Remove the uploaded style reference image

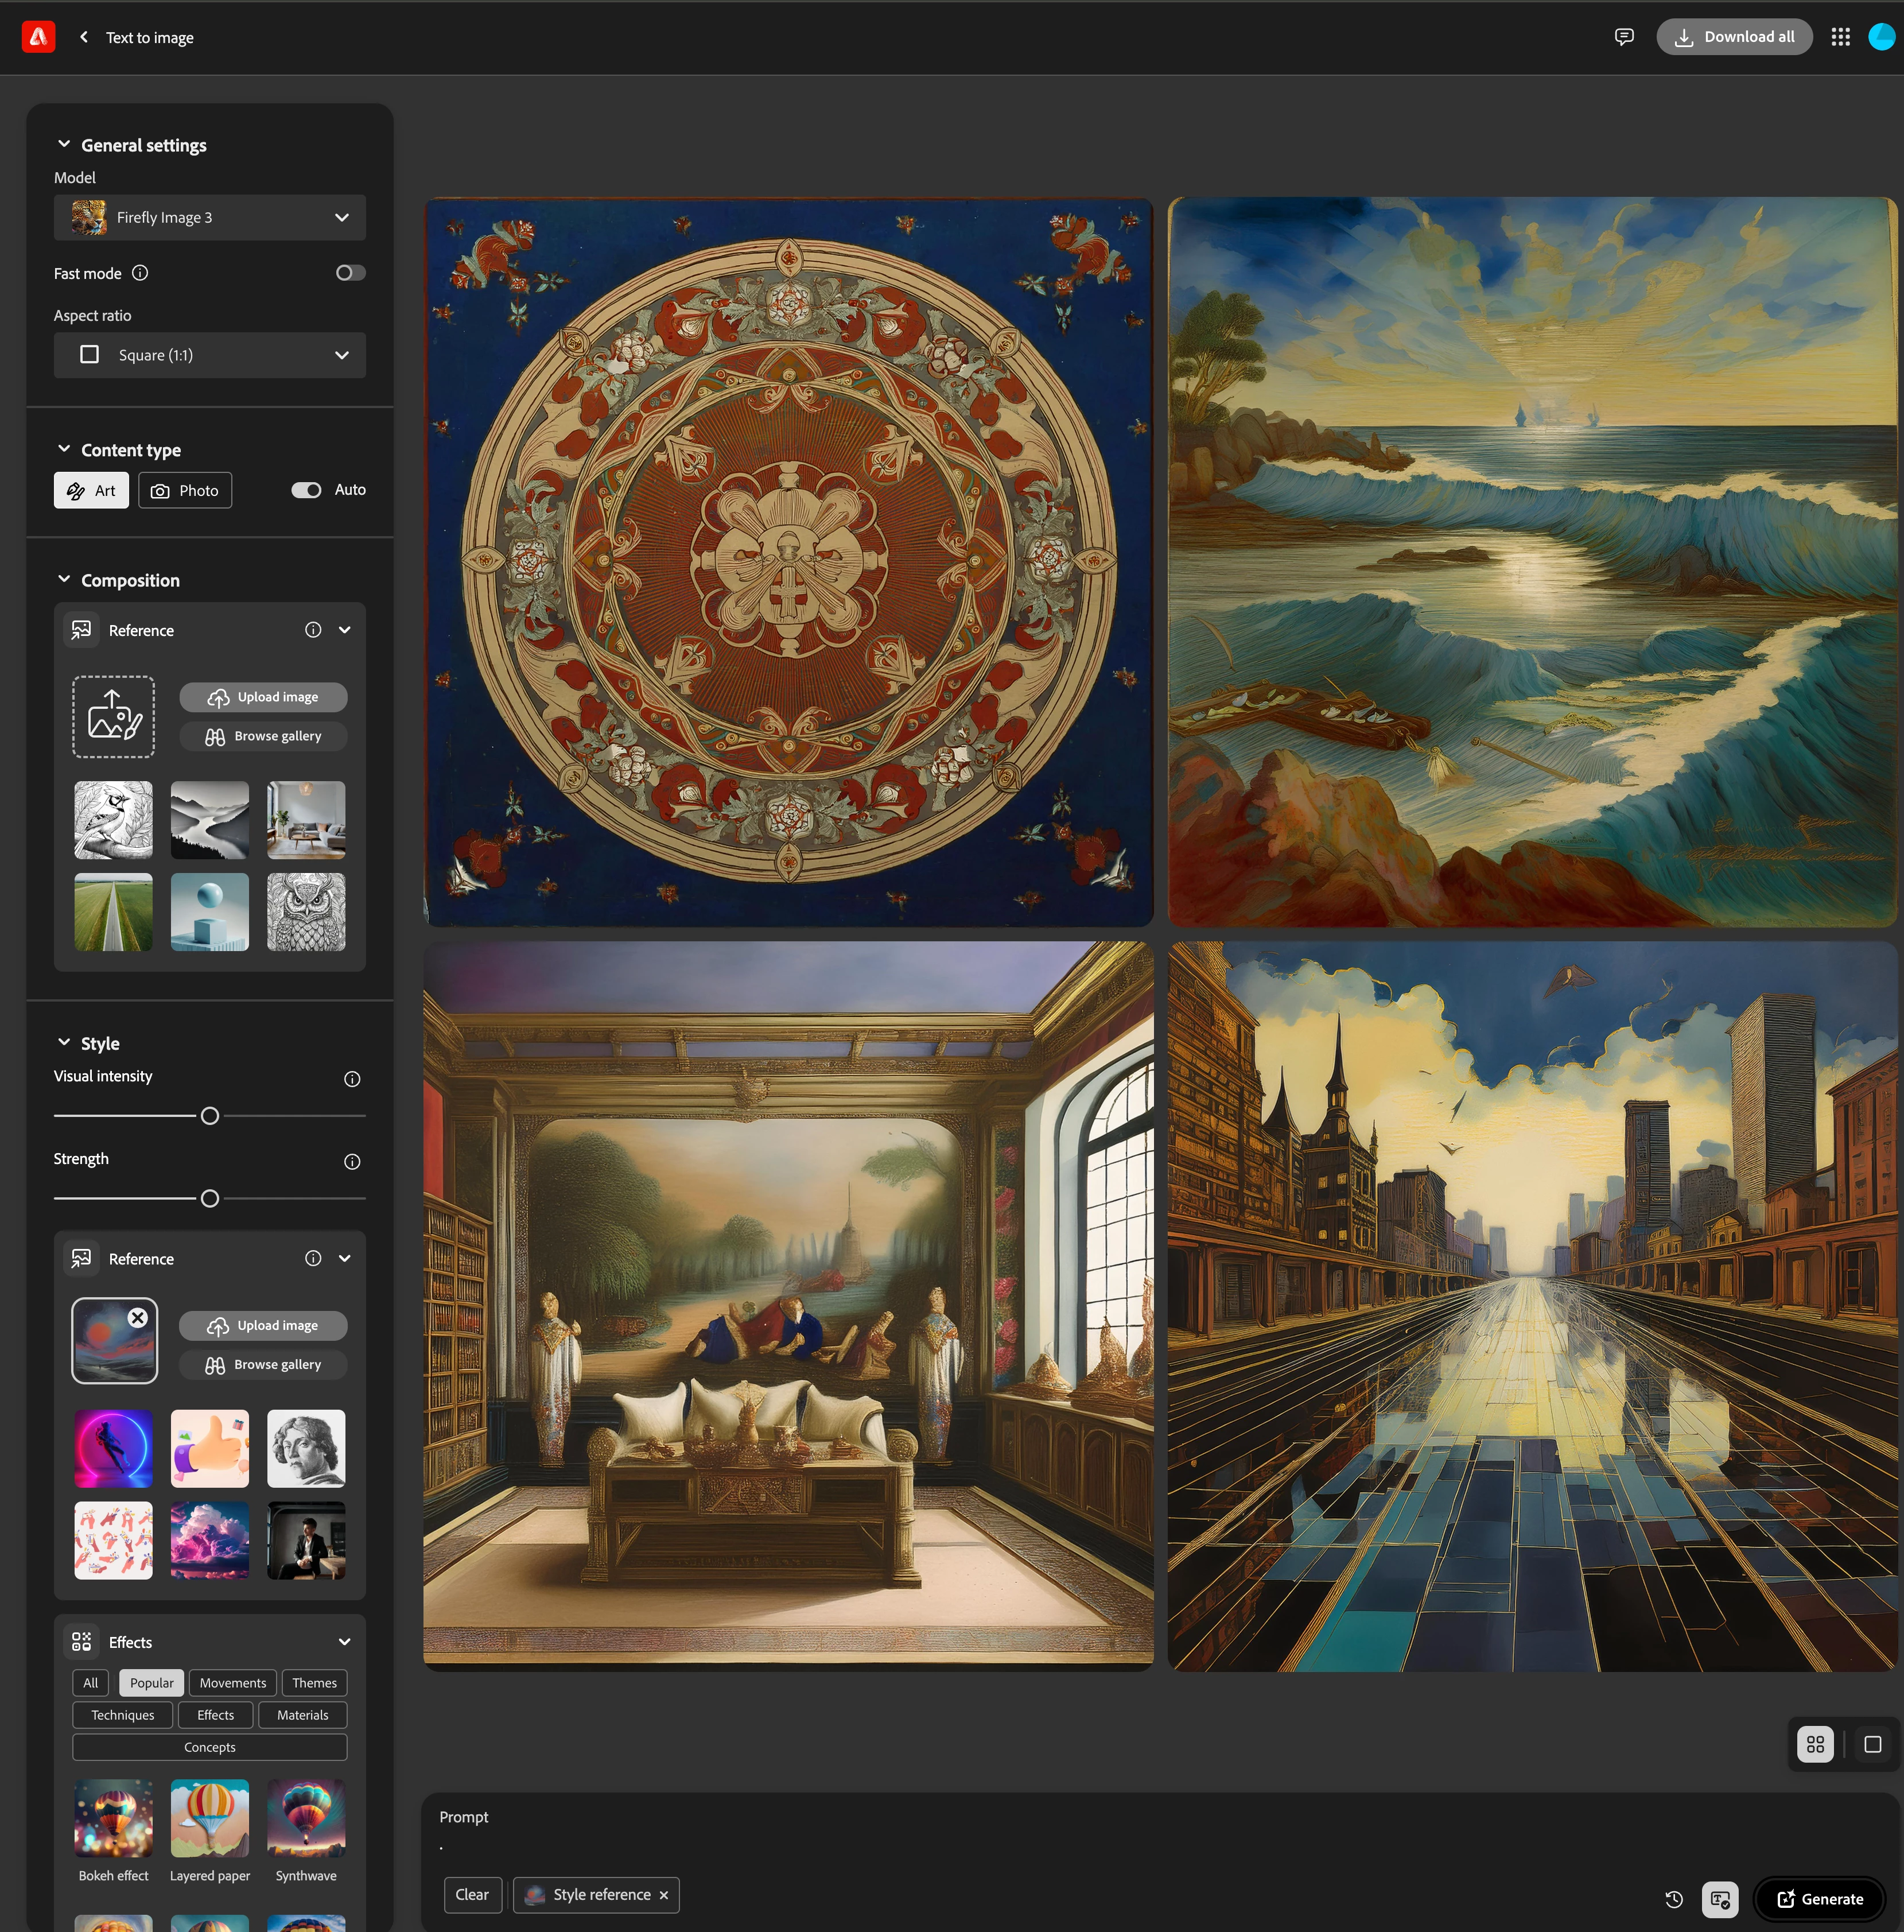139,1318
